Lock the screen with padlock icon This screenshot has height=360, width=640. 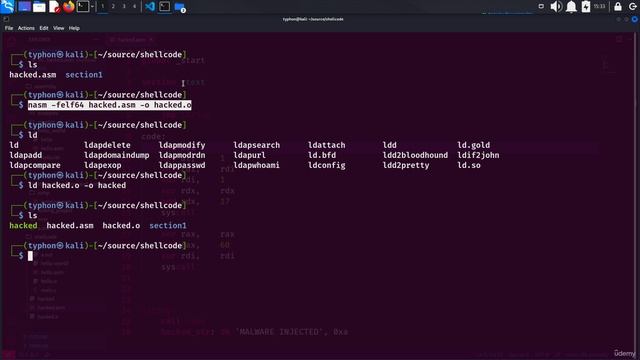618,7
